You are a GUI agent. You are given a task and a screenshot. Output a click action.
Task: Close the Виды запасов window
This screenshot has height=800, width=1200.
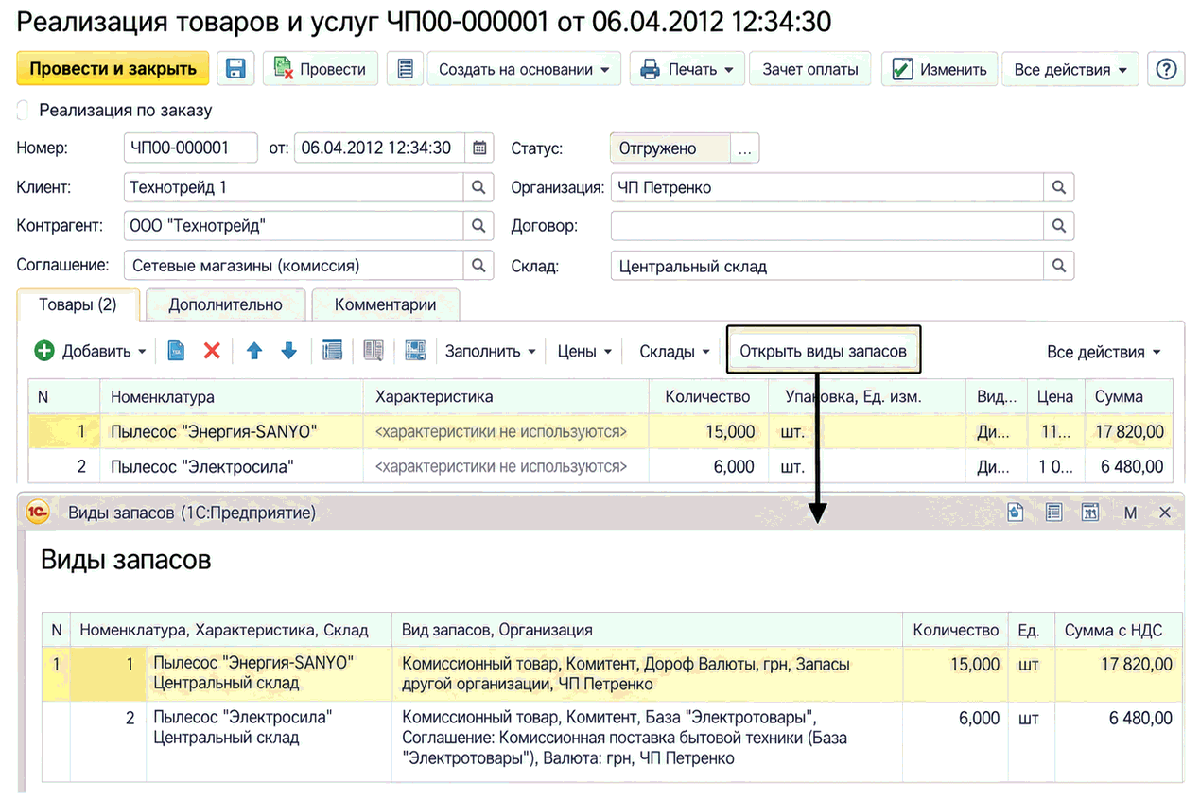point(1165,512)
